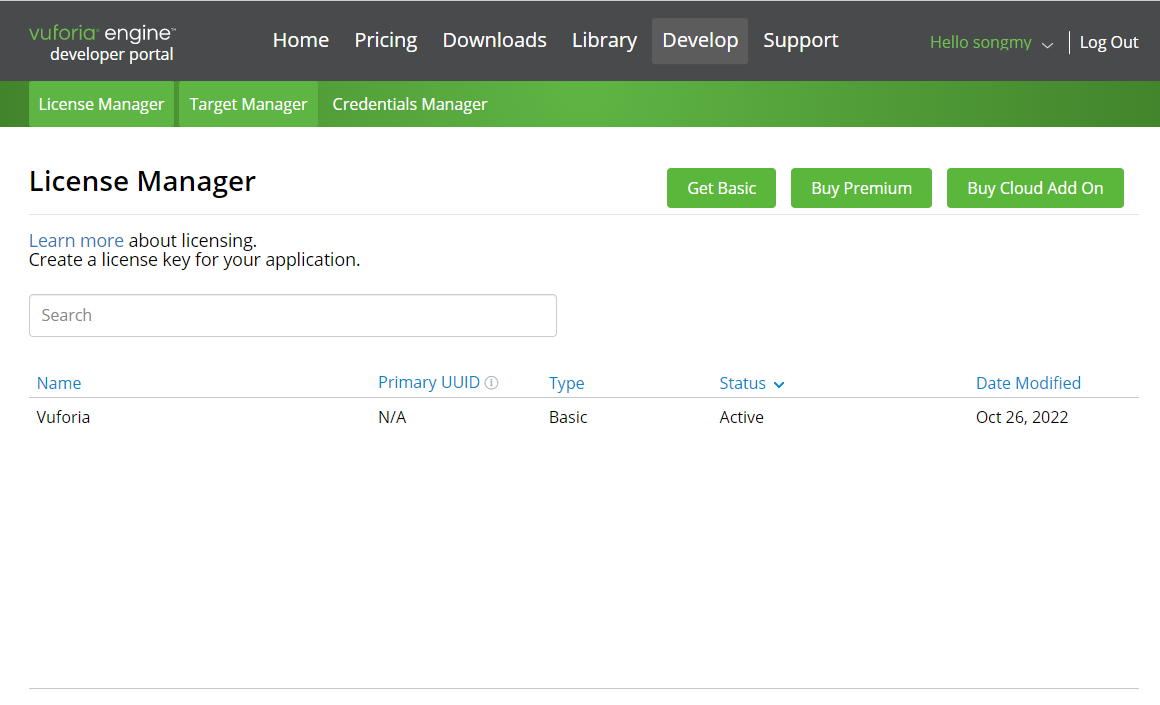Switch to the Target Manager tab
Screen dimensions: 1160x705
[248, 104]
